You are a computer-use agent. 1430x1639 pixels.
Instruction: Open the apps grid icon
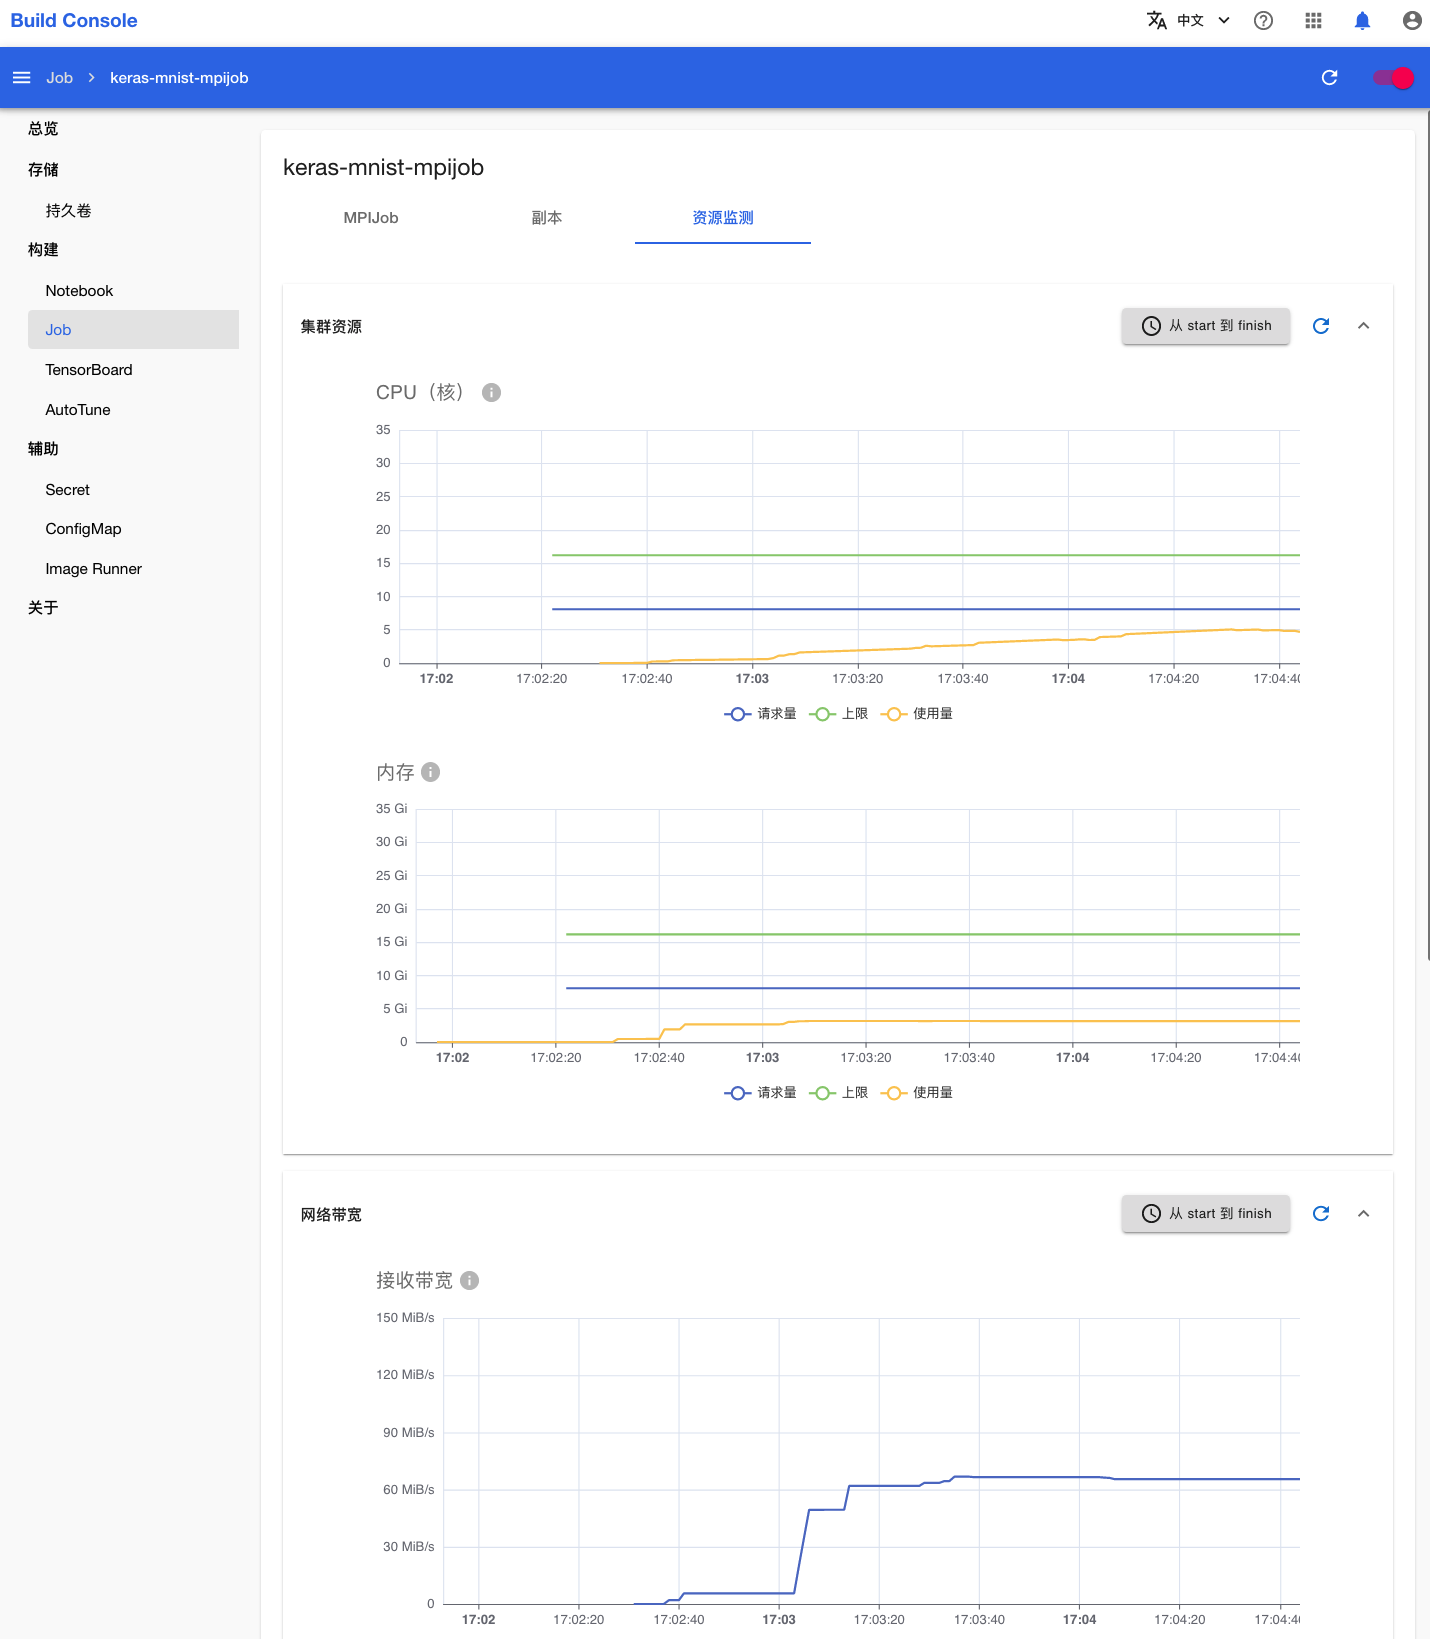click(1313, 20)
